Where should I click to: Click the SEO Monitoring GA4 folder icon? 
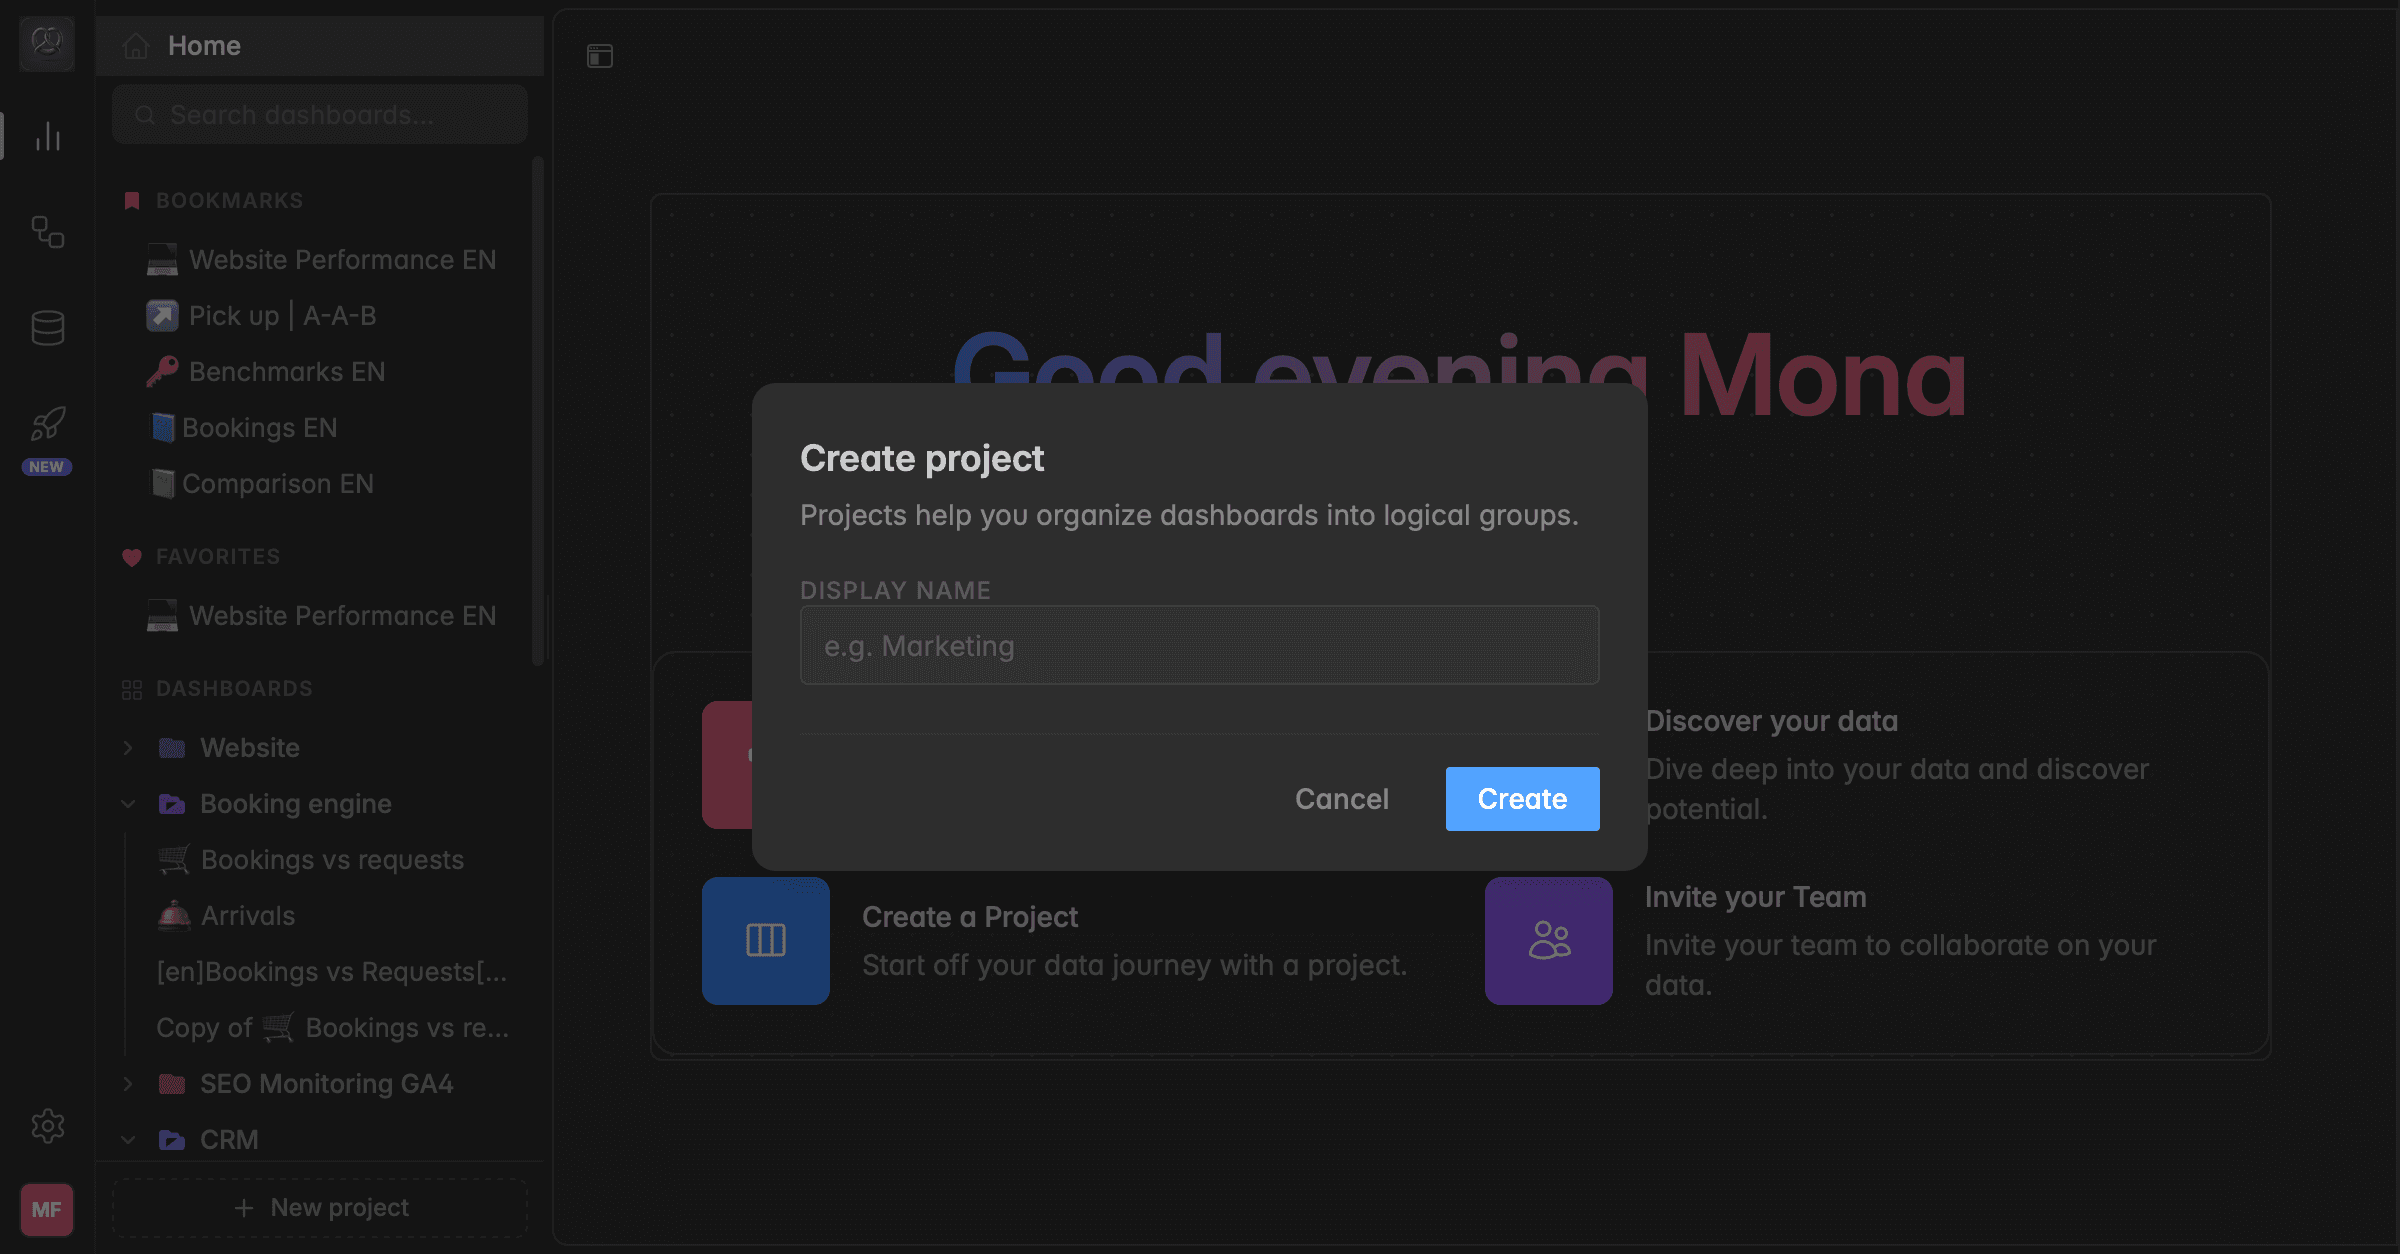pyautogui.click(x=172, y=1084)
